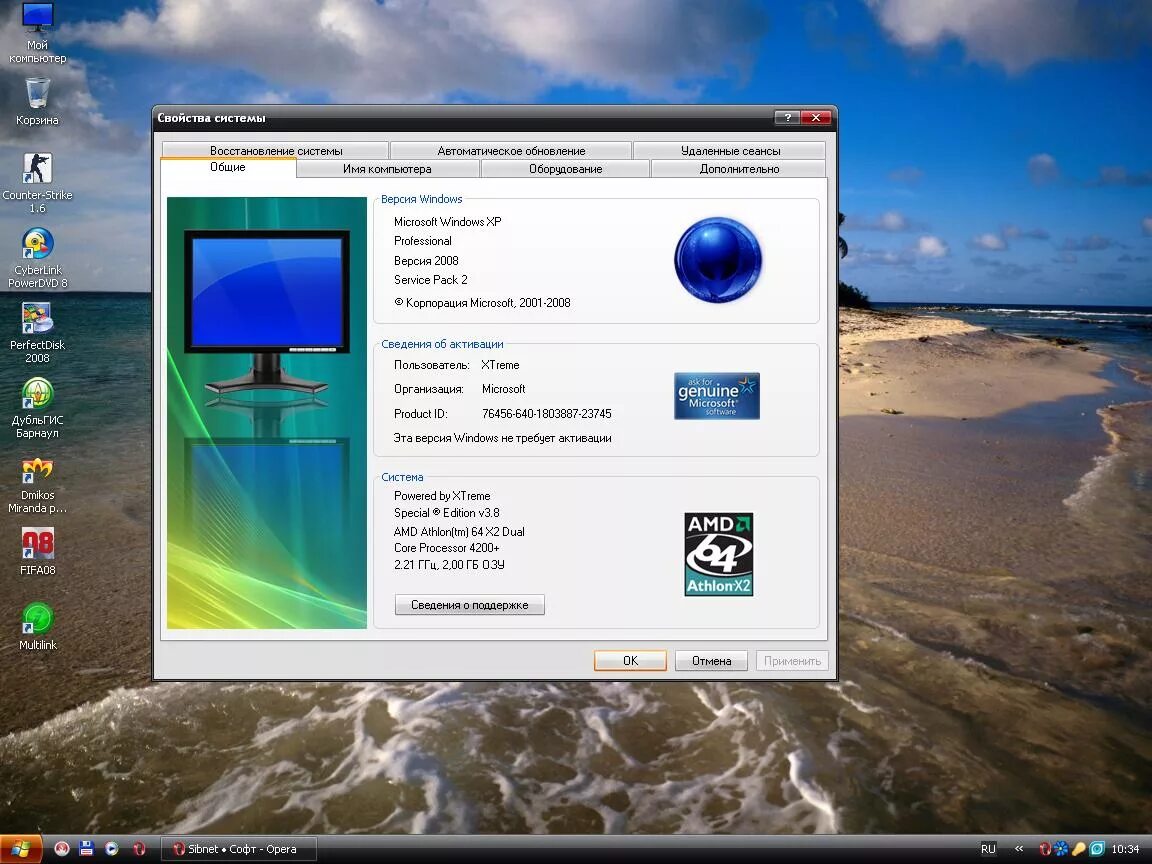Click the Powered by XTreme text
1152x864 pixels.
(442, 496)
